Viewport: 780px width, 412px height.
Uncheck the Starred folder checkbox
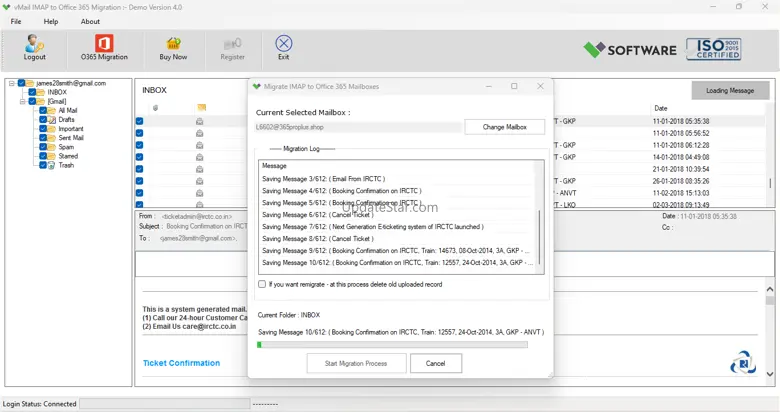tap(43, 156)
